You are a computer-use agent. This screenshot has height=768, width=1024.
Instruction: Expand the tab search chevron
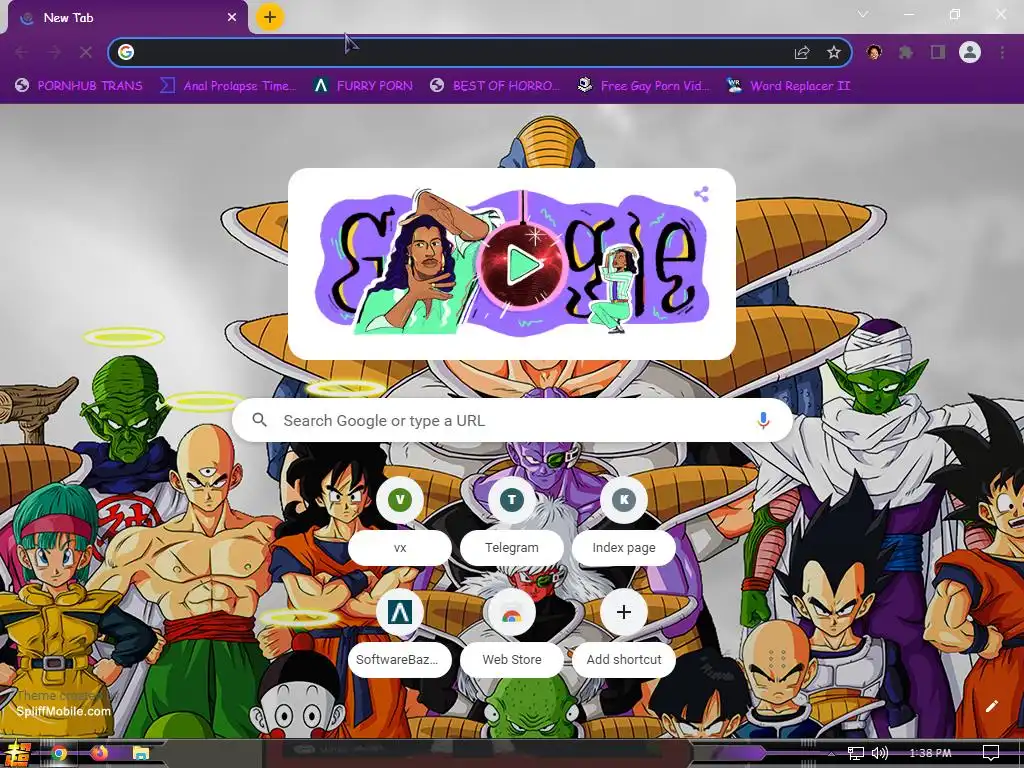[863, 14]
